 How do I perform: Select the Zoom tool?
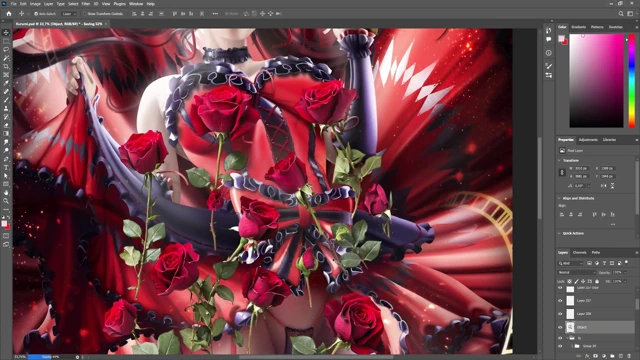coord(6,201)
